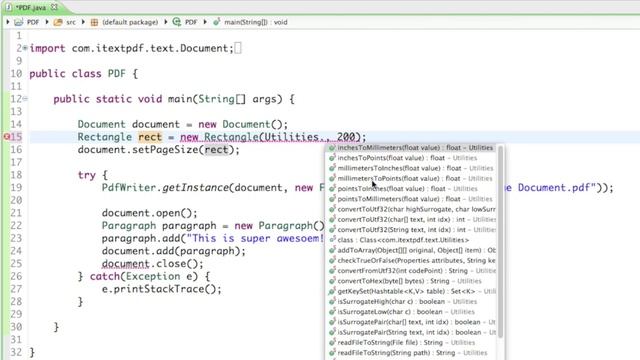Click line number 19 in the gutter
Image resolution: width=640 pixels, height=360 pixels.
point(16,188)
